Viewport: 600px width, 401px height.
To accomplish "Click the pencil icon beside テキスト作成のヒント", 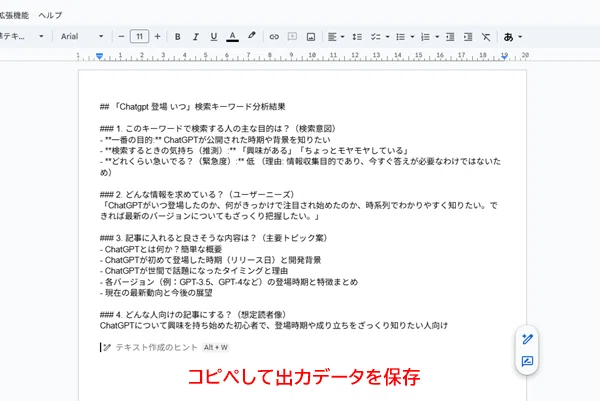I will 107,347.
